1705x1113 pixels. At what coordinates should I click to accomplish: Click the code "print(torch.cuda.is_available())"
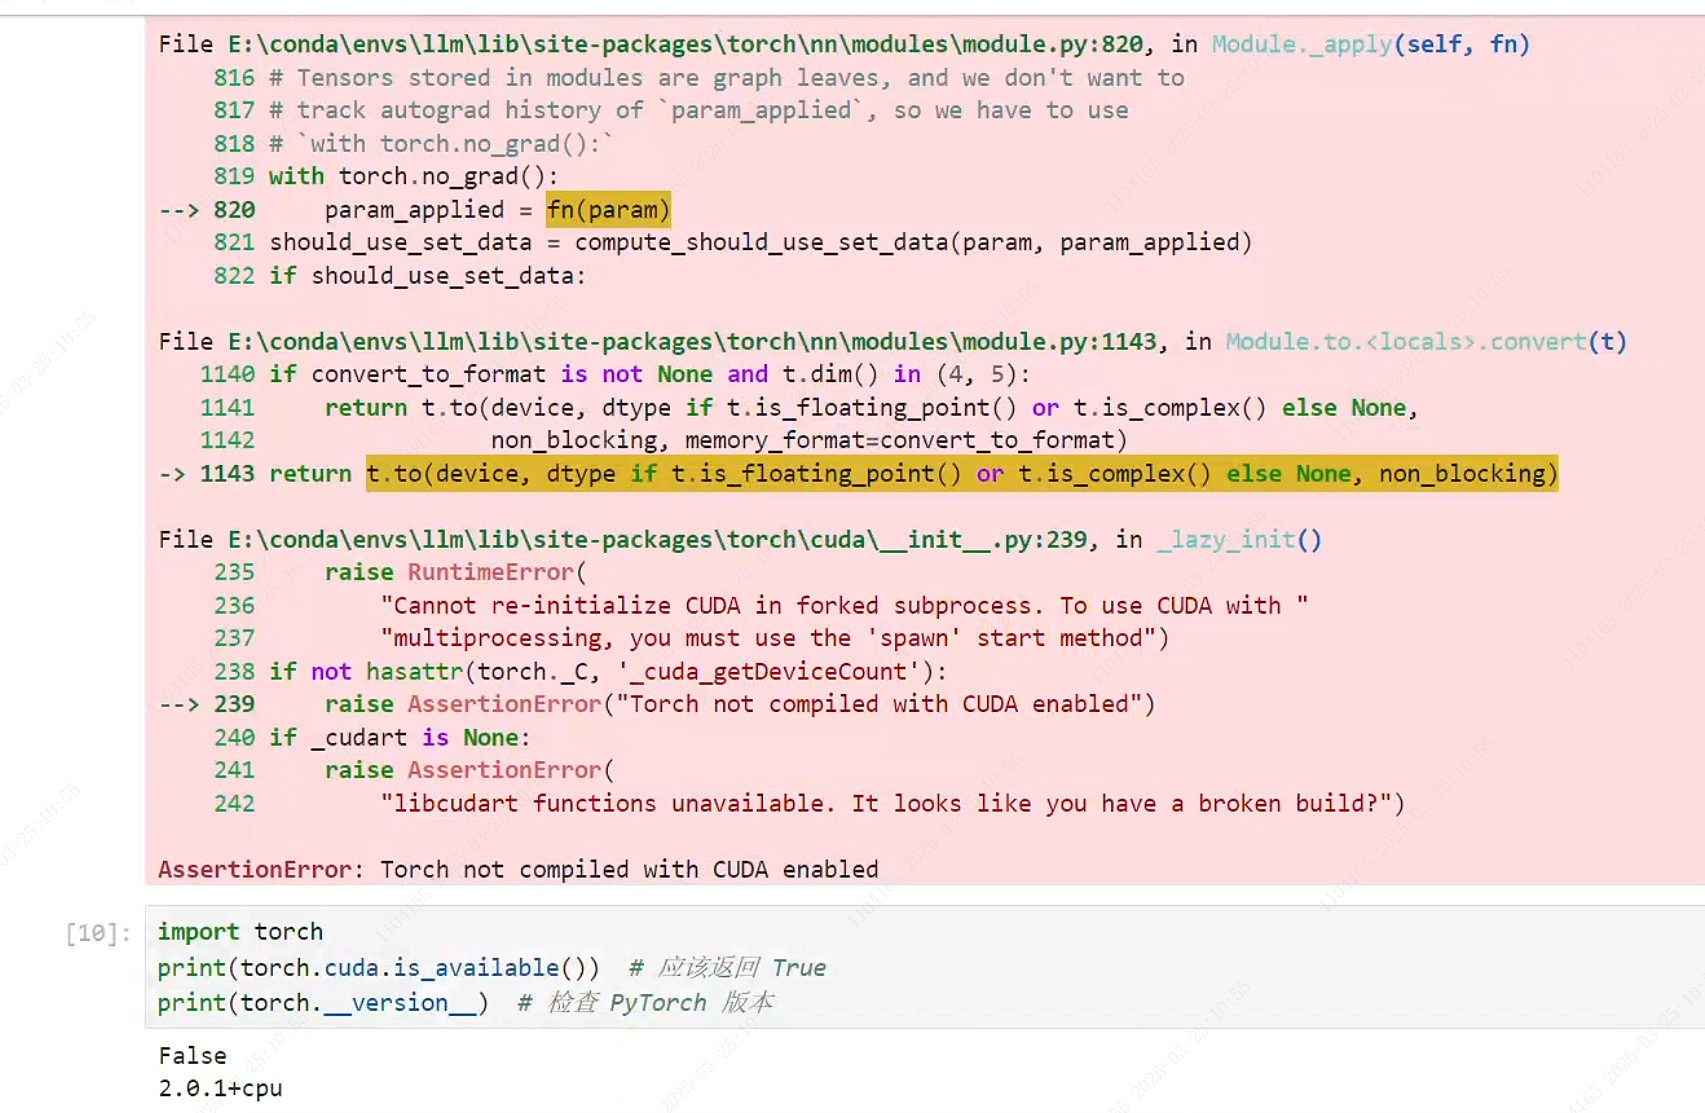point(378,967)
